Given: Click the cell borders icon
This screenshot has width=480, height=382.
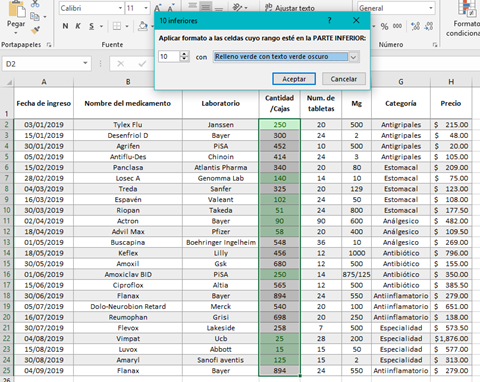Looking at the screenshot, I should click(117, 26).
